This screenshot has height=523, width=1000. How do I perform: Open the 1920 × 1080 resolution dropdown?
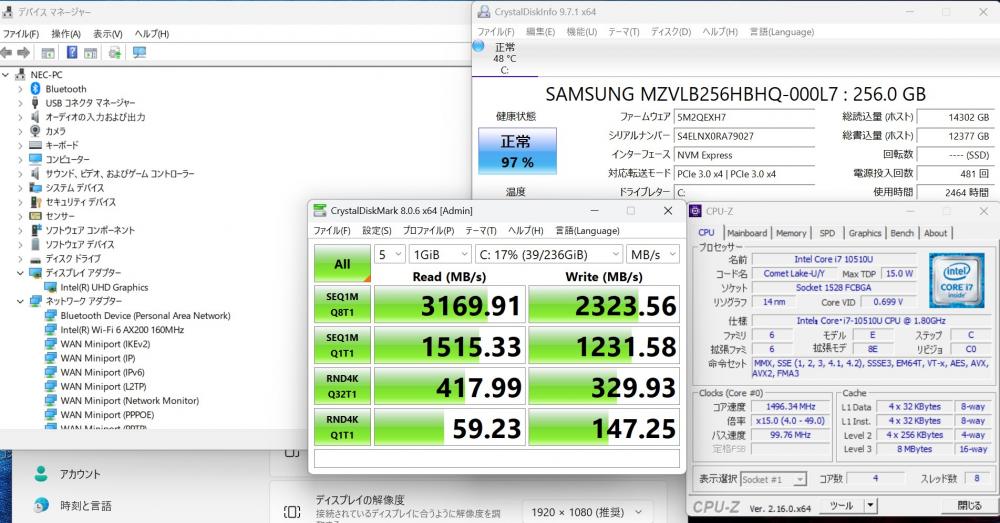tap(587, 512)
